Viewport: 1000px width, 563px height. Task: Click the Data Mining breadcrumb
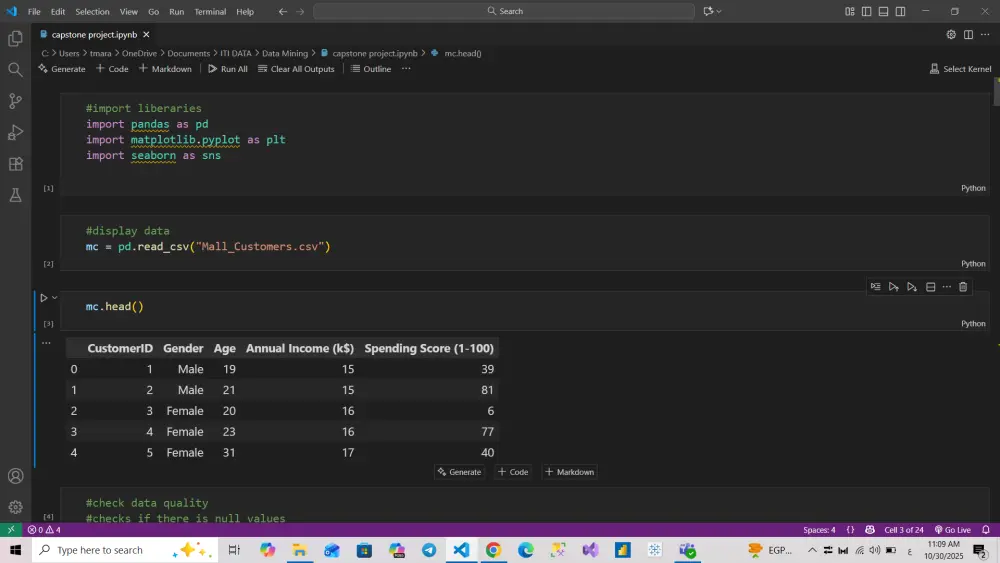(284, 54)
